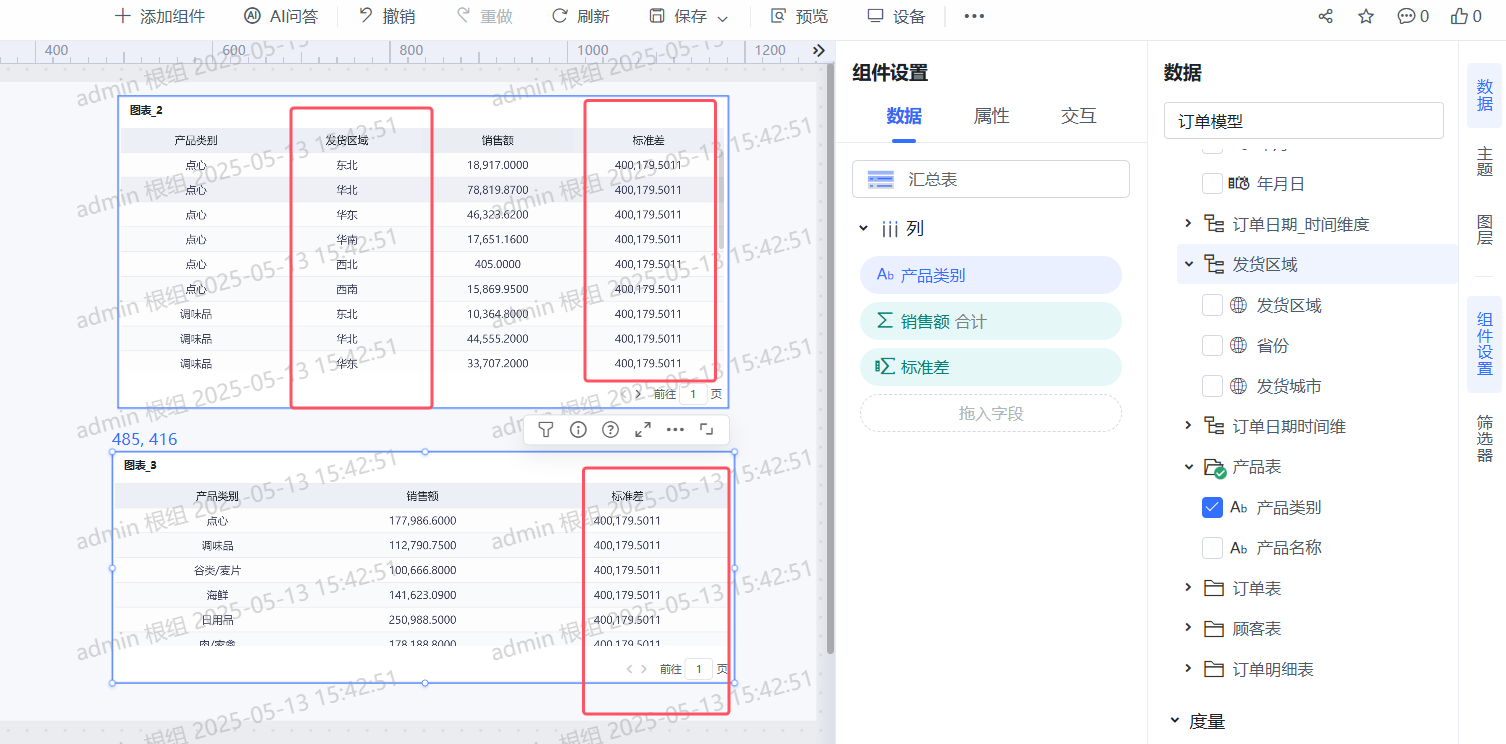
Task: Go to the next page in 图表_2
Action: [x=638, y=395]
